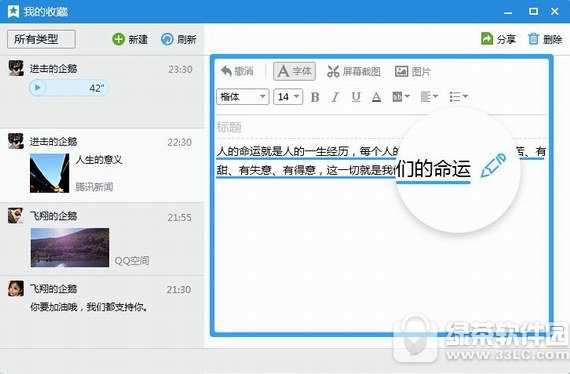Toggle italic formatting (I)
The image size is (570, 374).
[335, 97]
